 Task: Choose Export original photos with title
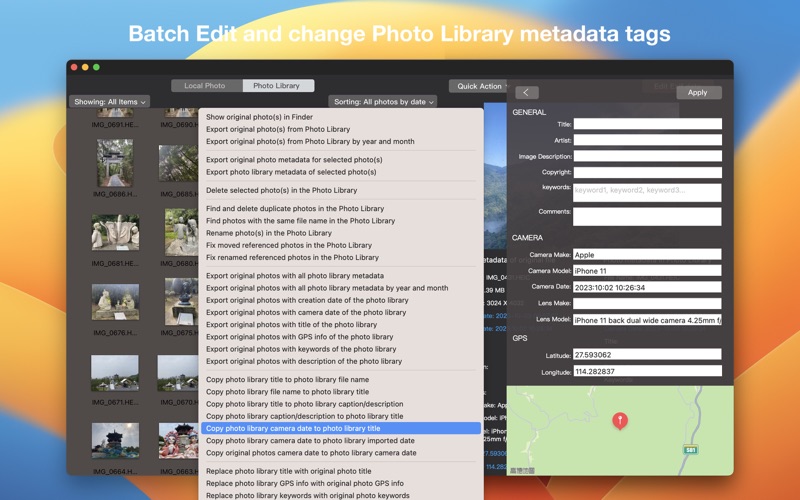[341, 324]
